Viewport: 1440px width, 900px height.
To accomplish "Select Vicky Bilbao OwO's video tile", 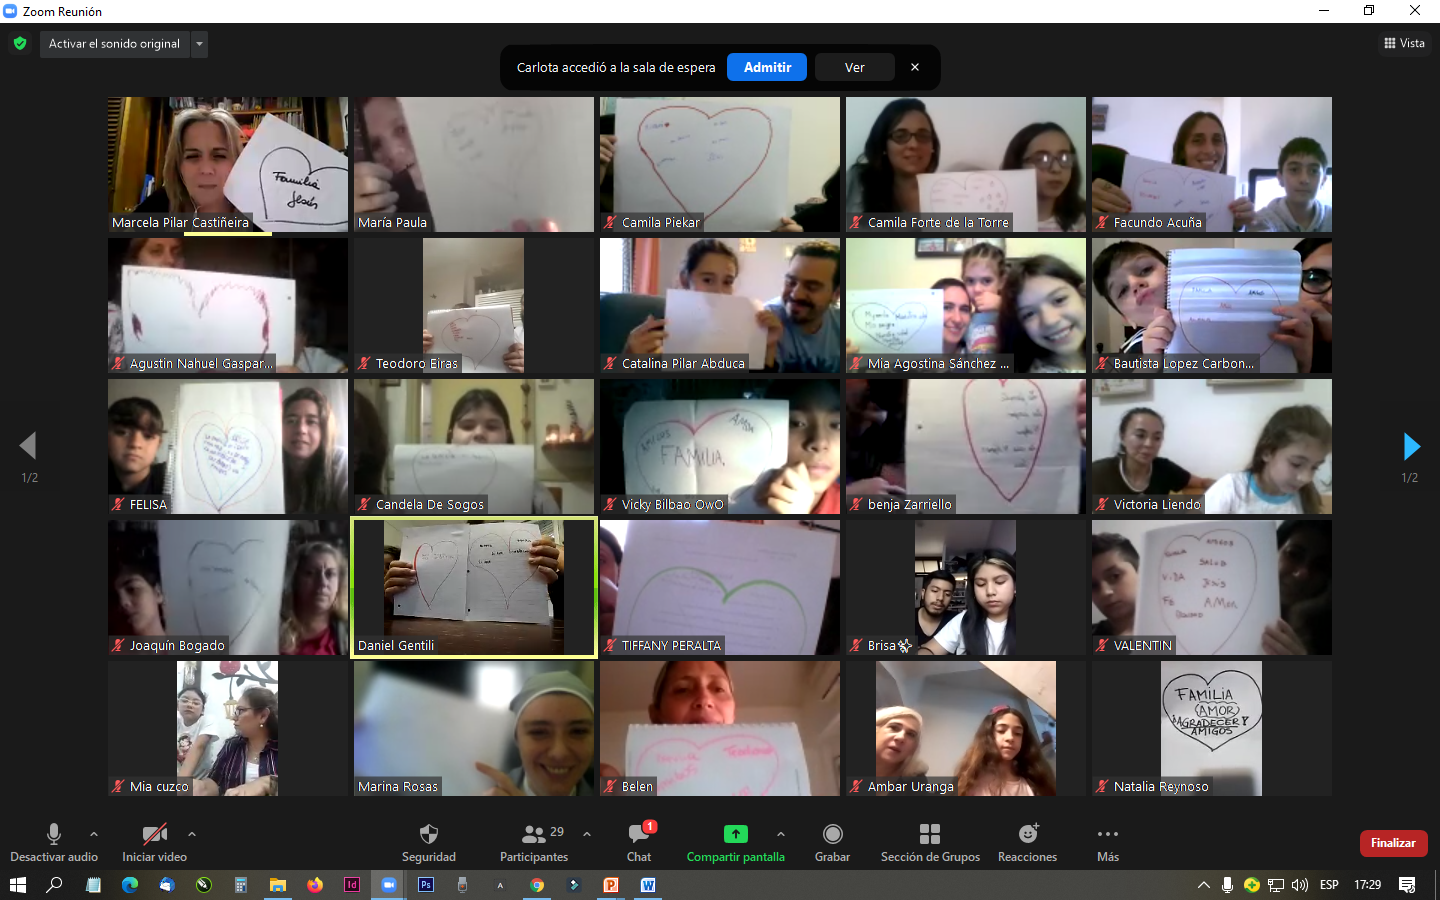I will 720,447.
